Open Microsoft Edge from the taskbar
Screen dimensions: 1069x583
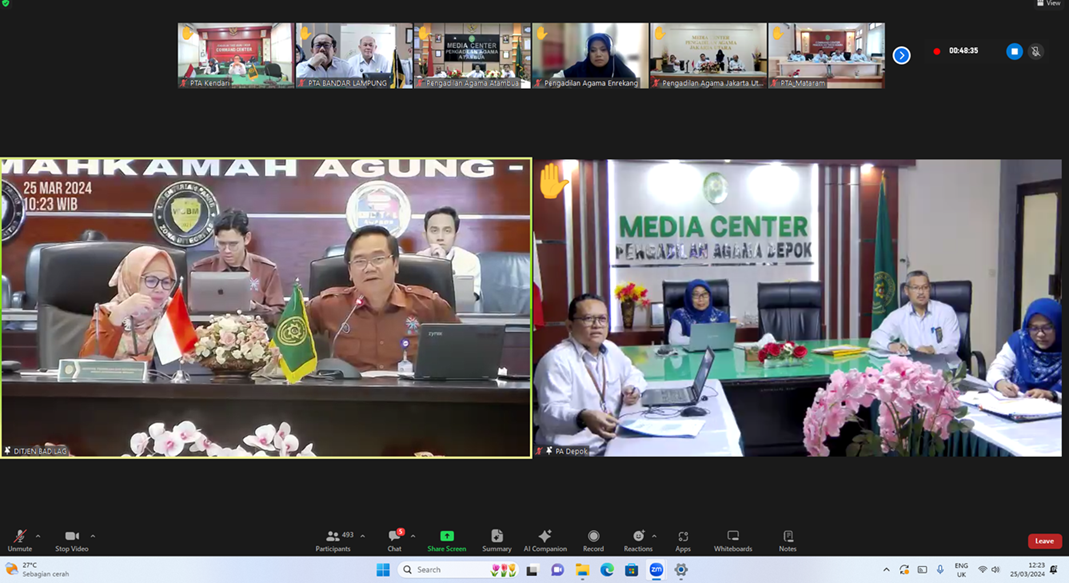coord(607,569)
